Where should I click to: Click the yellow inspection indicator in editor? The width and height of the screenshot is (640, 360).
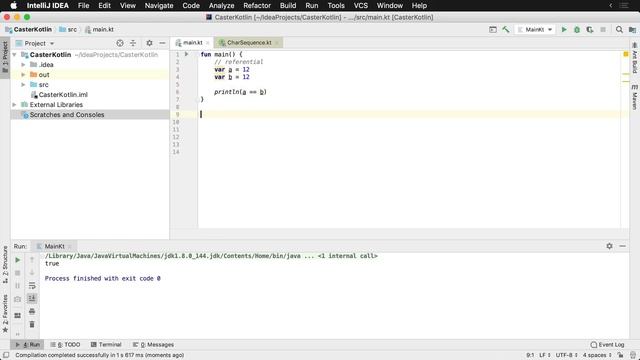626,54
